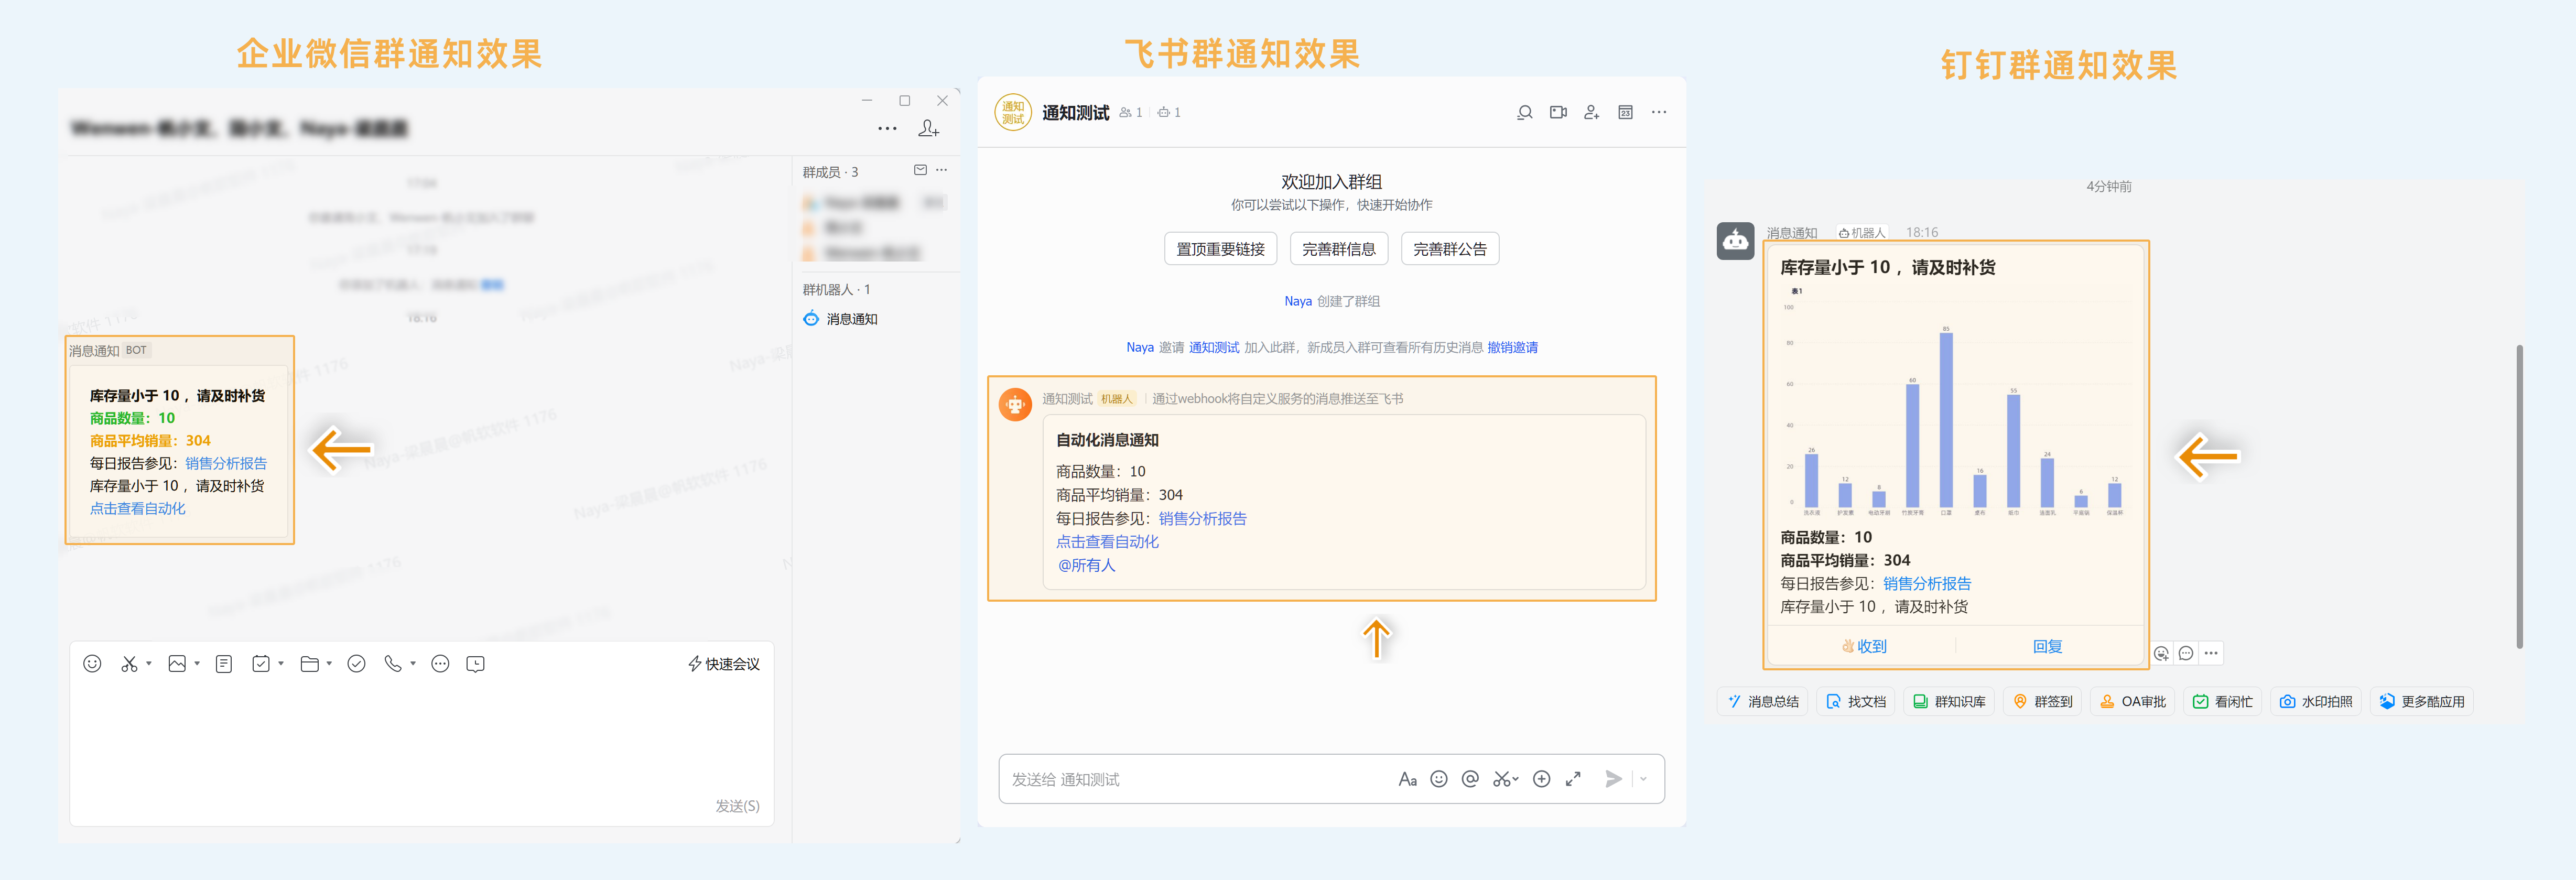Open Feishu text formatting Aa tool
The height and width of the screenshot is (880, 2576).
(1407, 779)
